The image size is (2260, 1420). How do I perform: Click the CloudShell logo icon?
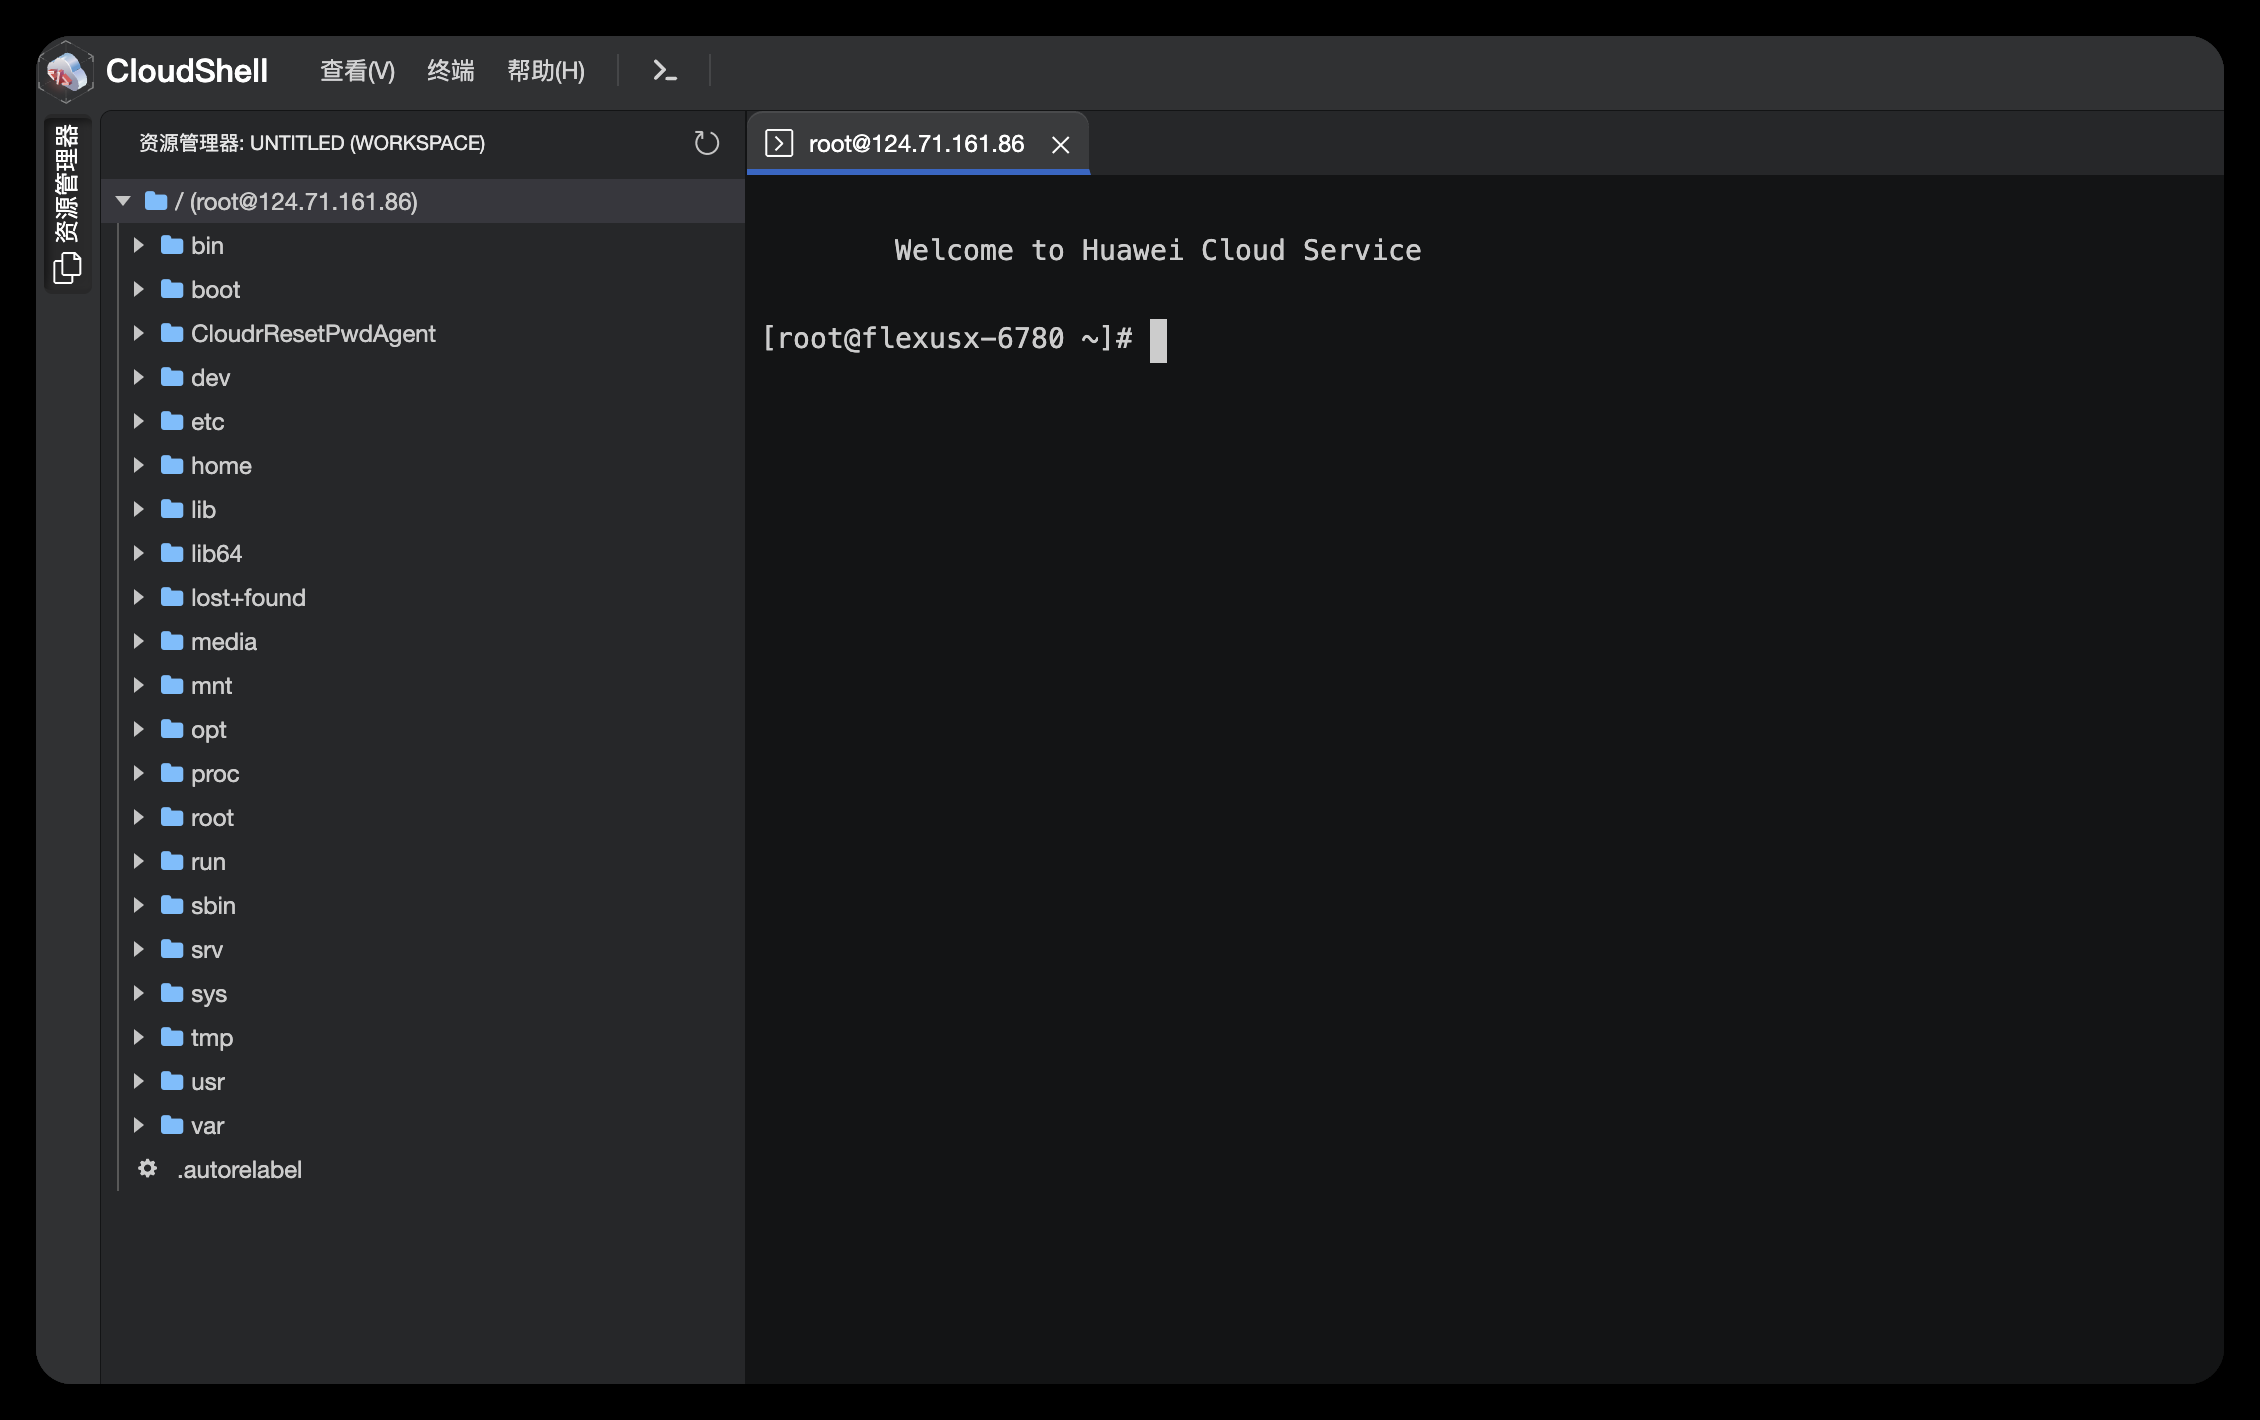[66, 71]
